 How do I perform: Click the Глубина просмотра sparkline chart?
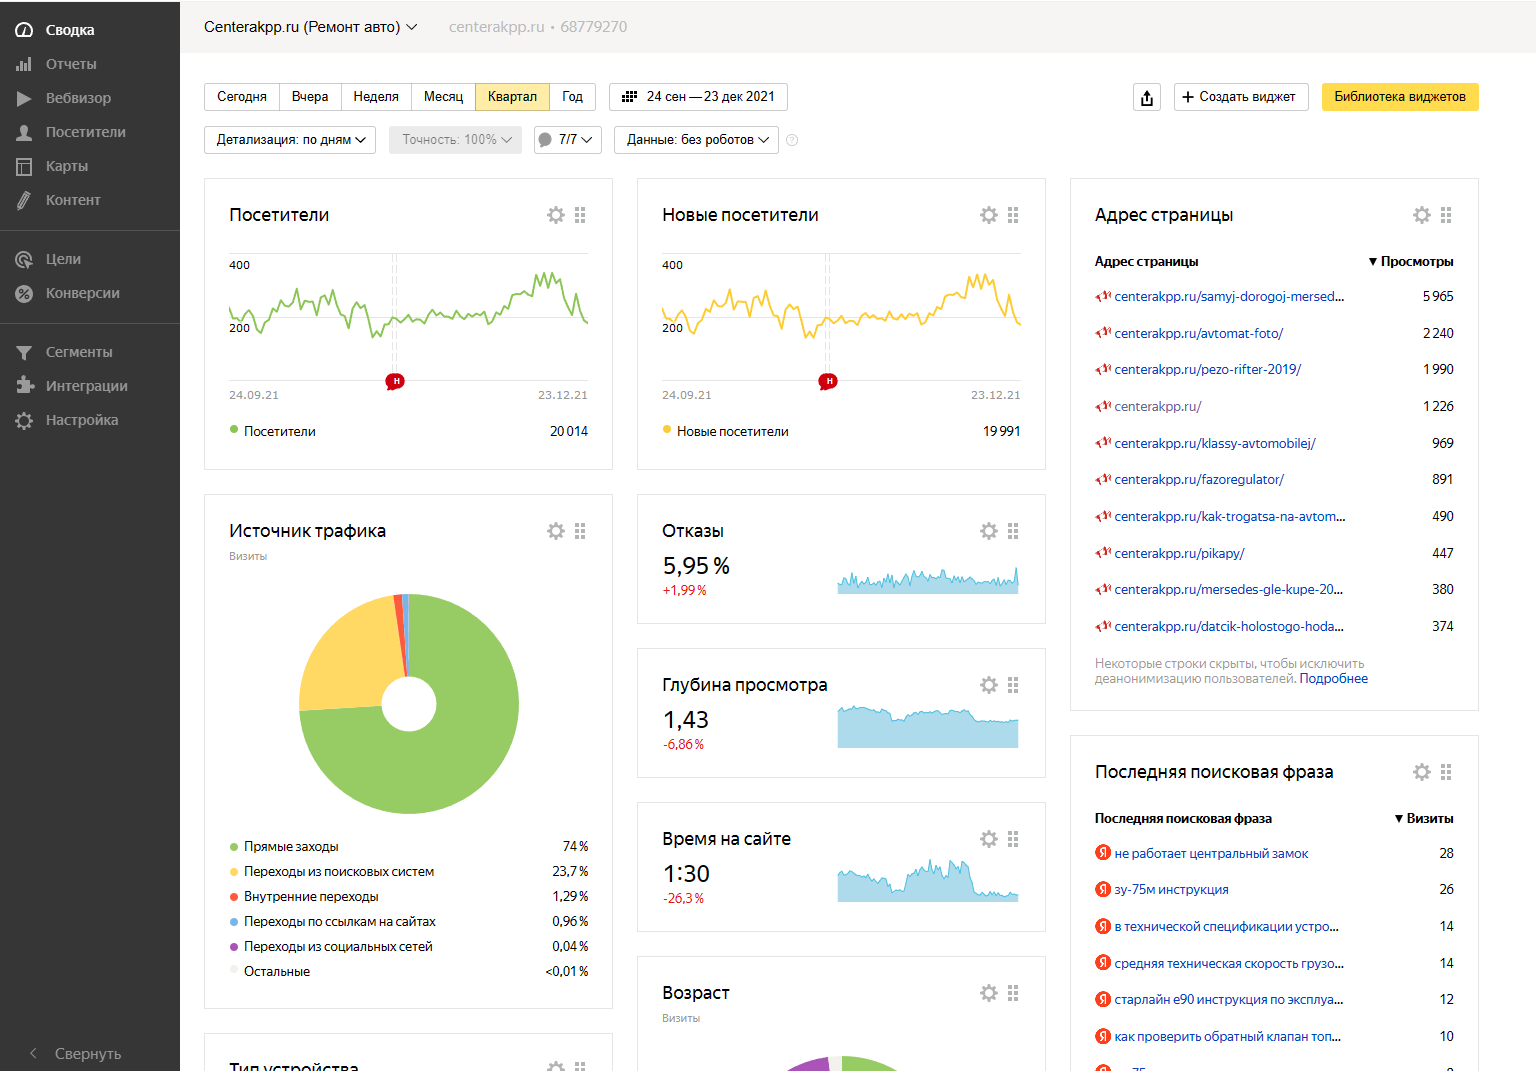[928, 727]
